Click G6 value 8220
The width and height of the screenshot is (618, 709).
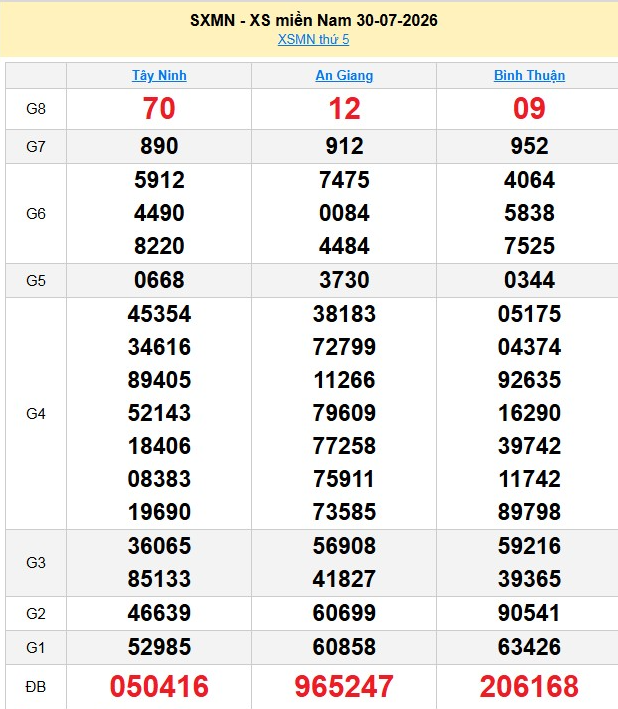click(159, 246)
